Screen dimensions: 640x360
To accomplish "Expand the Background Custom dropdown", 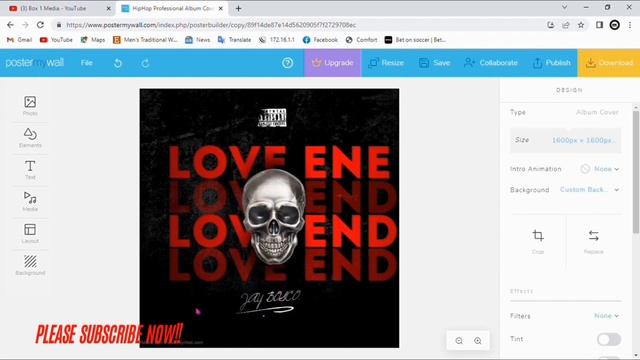I will (x=589, y=190).
